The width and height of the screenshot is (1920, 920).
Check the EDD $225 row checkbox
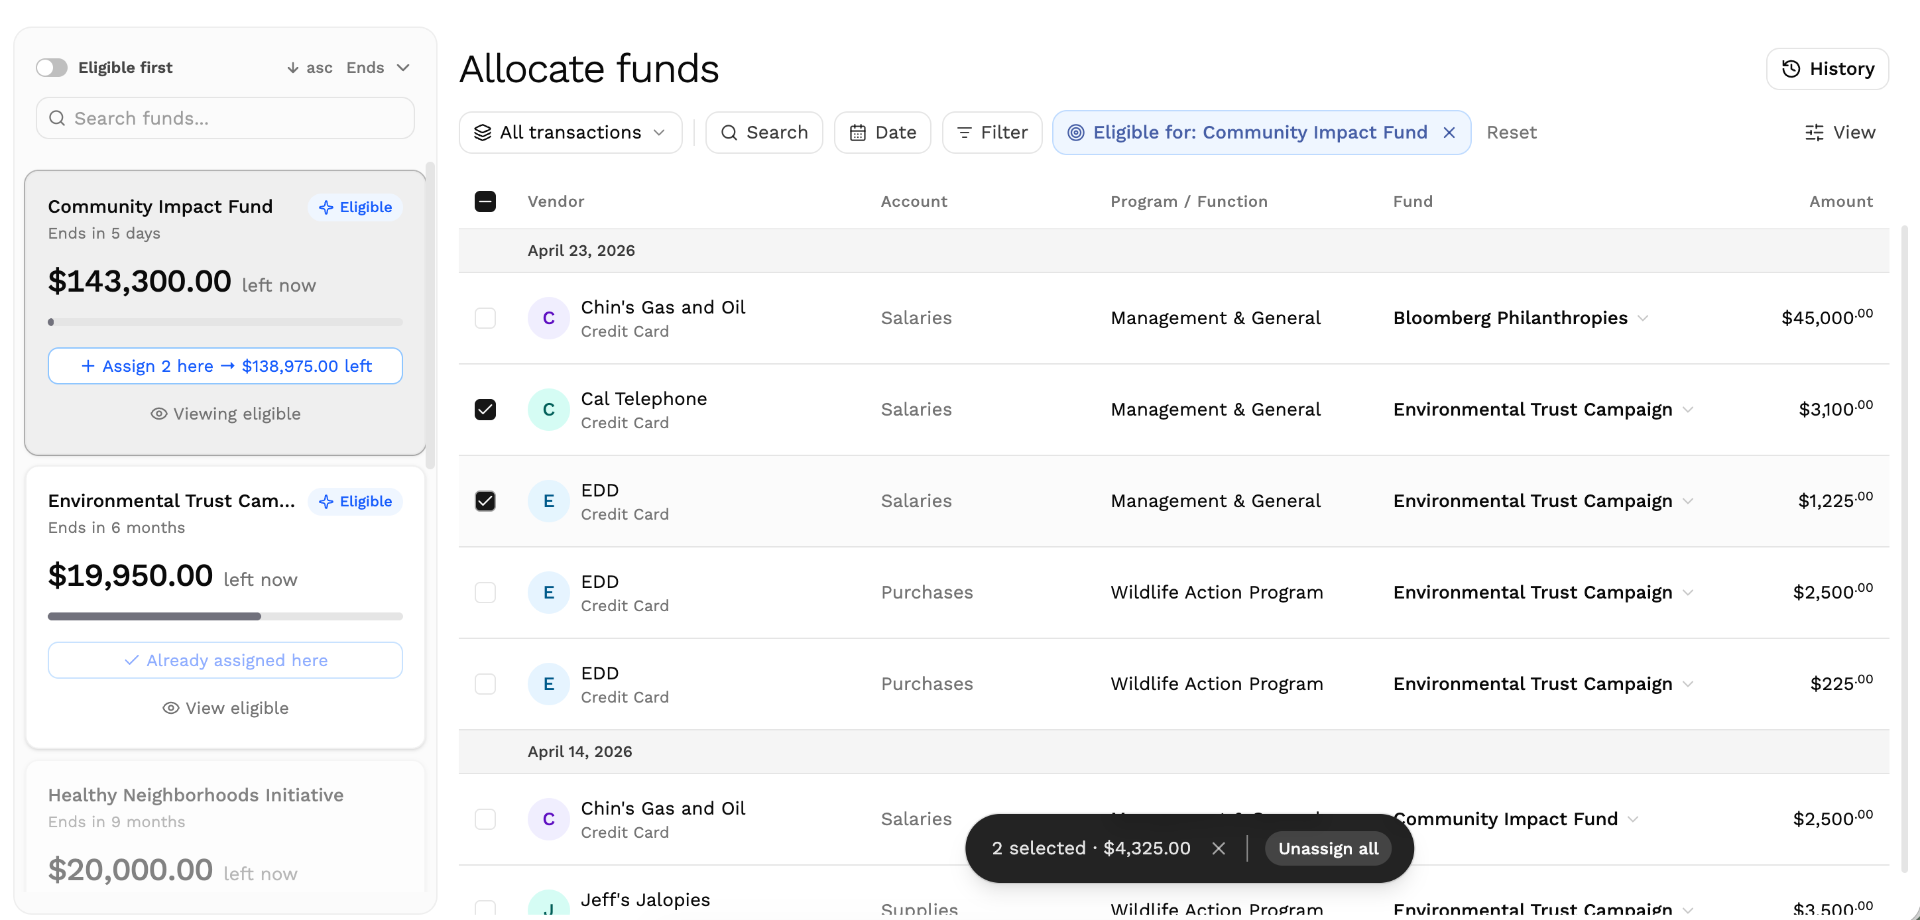(485, 684)
